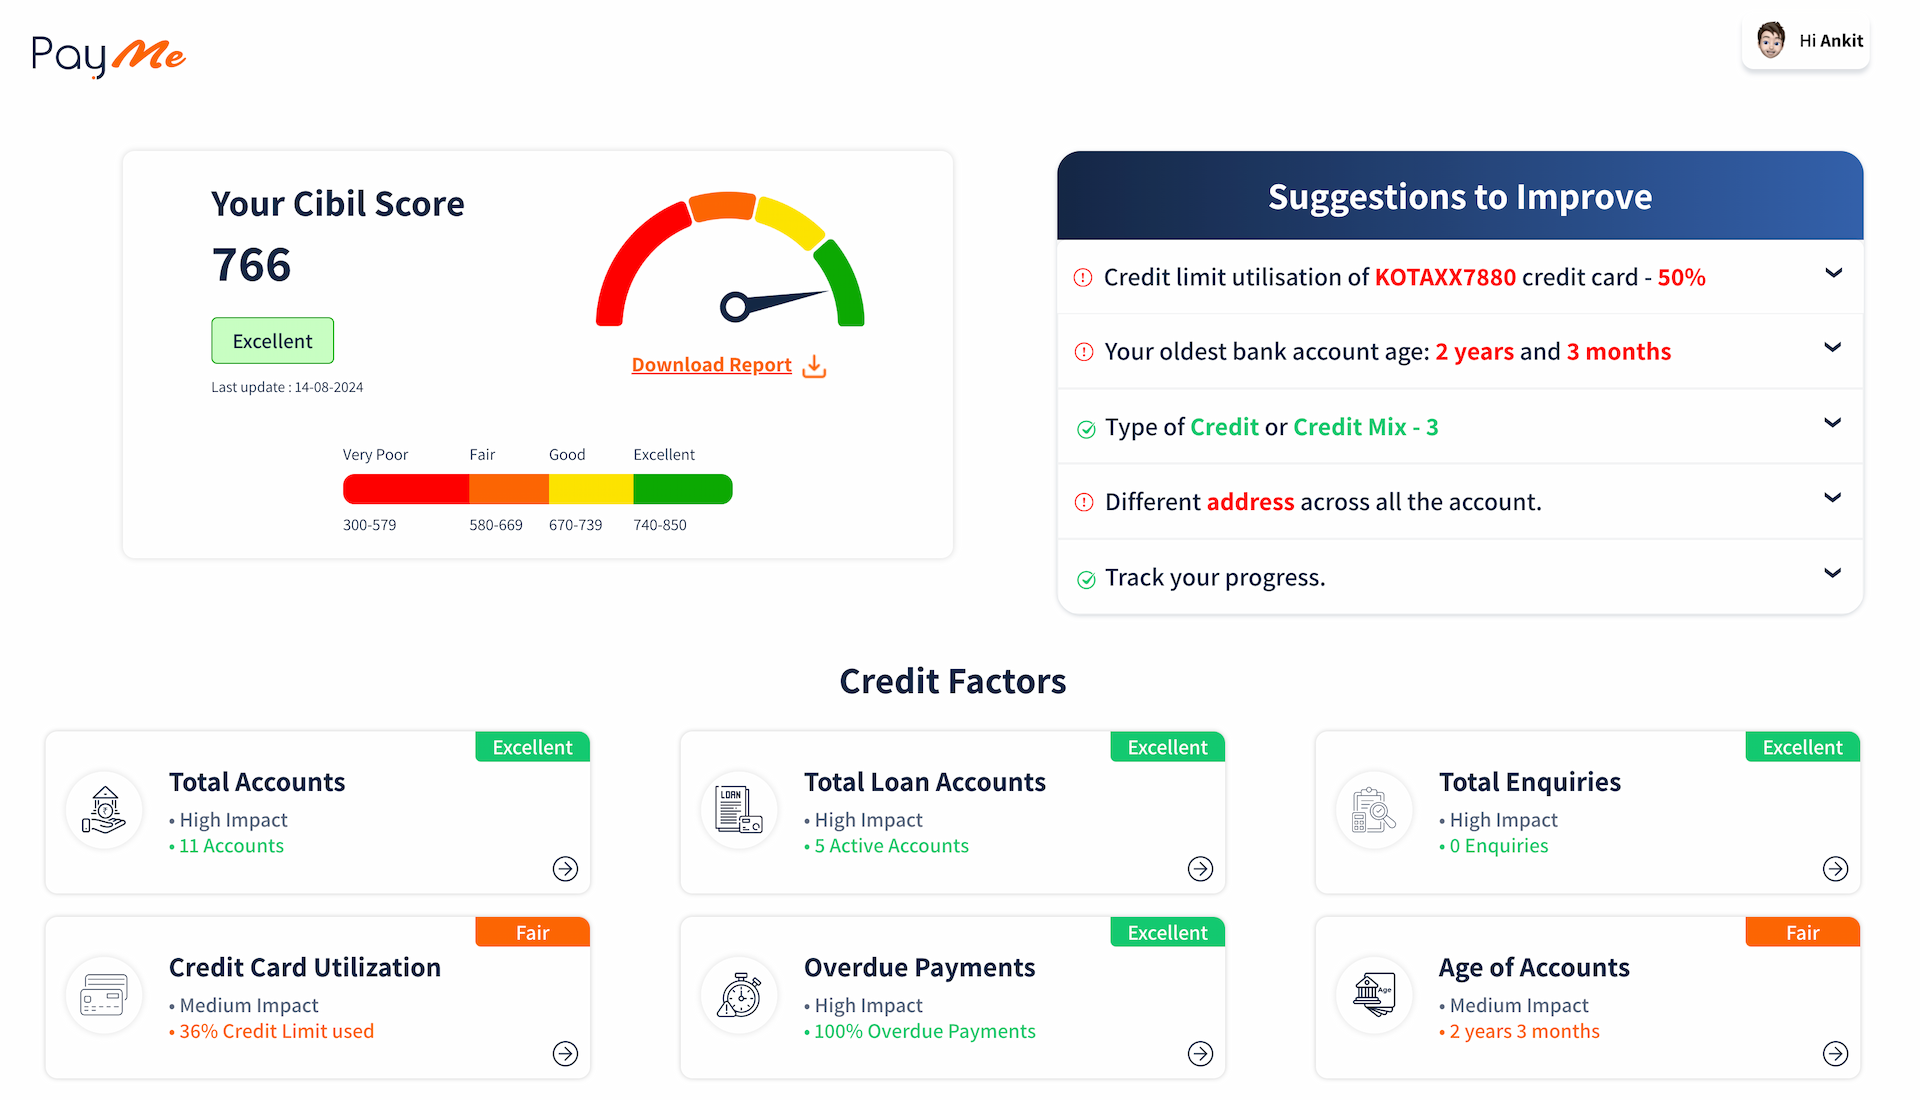The width and height of the screenshot is (1920, 1100).
Task: Click the Total Loan Accounts document icon
Action: click(x=739, y=809)
